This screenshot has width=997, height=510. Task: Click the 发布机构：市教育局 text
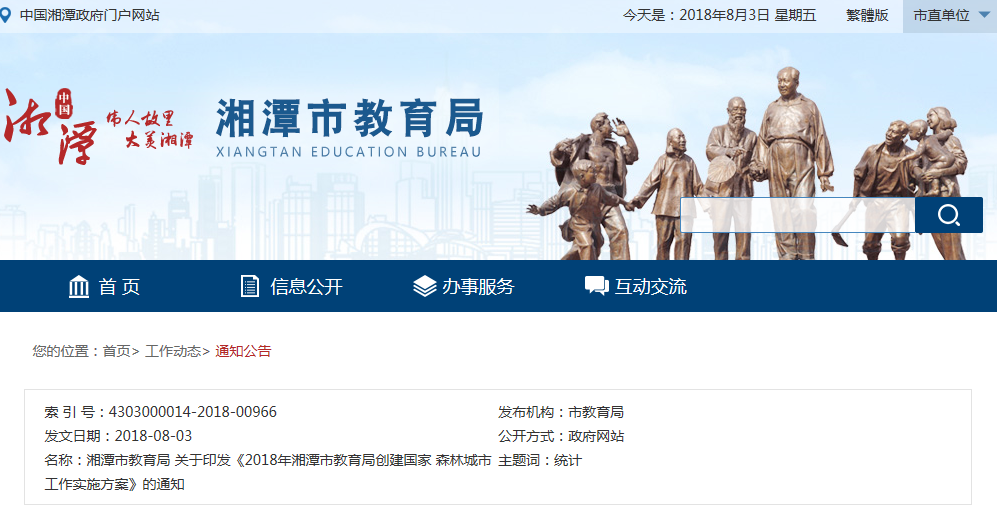pos(561,412)
